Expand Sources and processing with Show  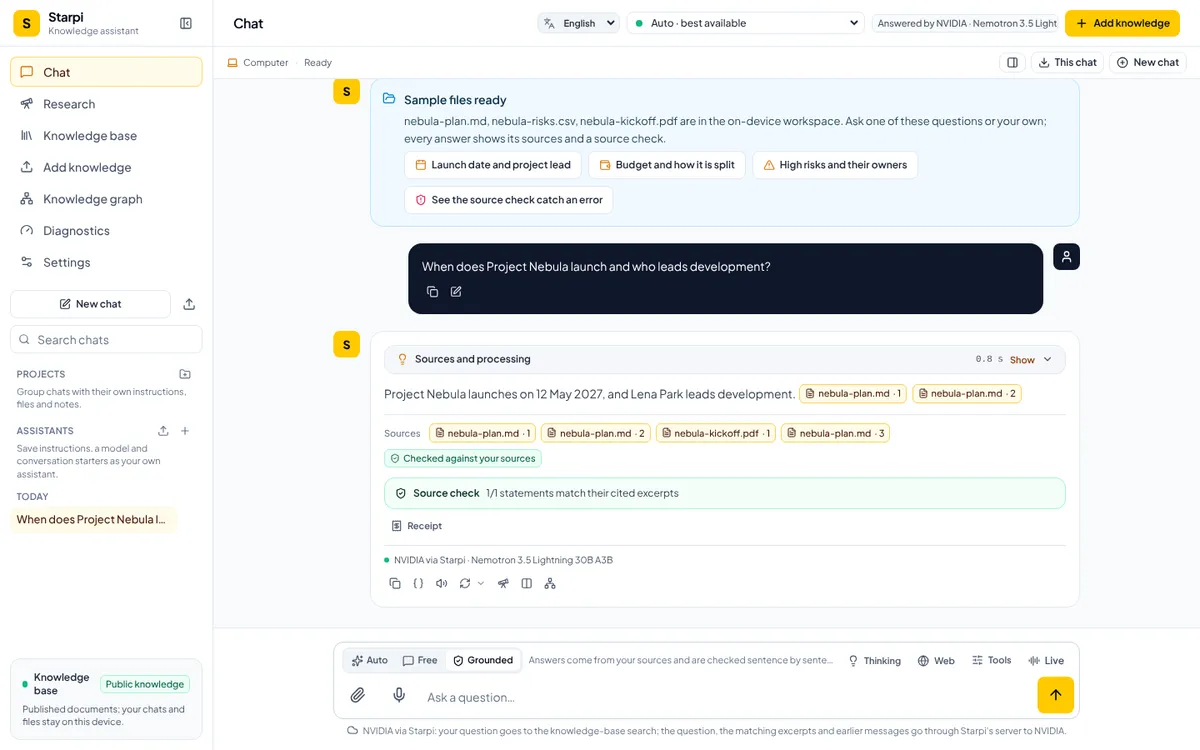pyautogui.click(x=1031, y=360)
